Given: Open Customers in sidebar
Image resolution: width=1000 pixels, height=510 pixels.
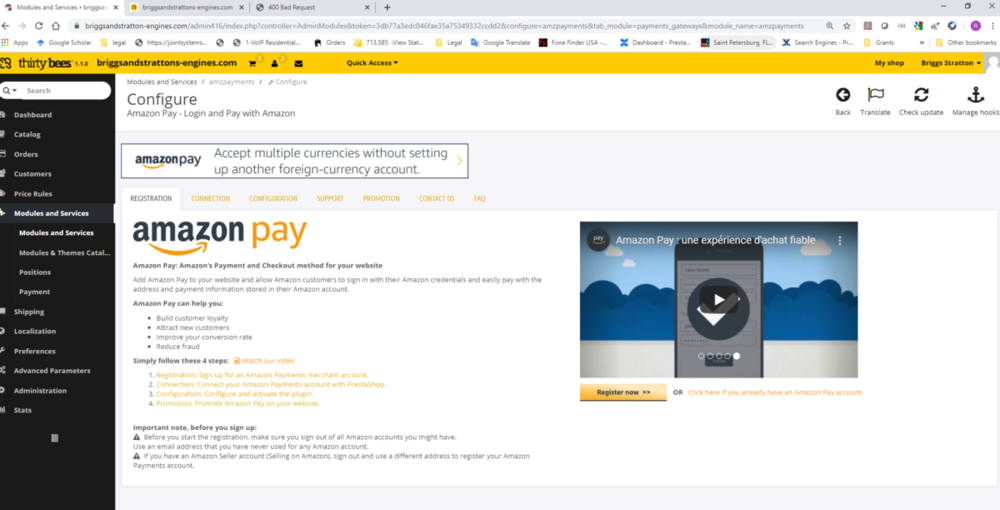Looking at the screenshot, I should point(33,174).
